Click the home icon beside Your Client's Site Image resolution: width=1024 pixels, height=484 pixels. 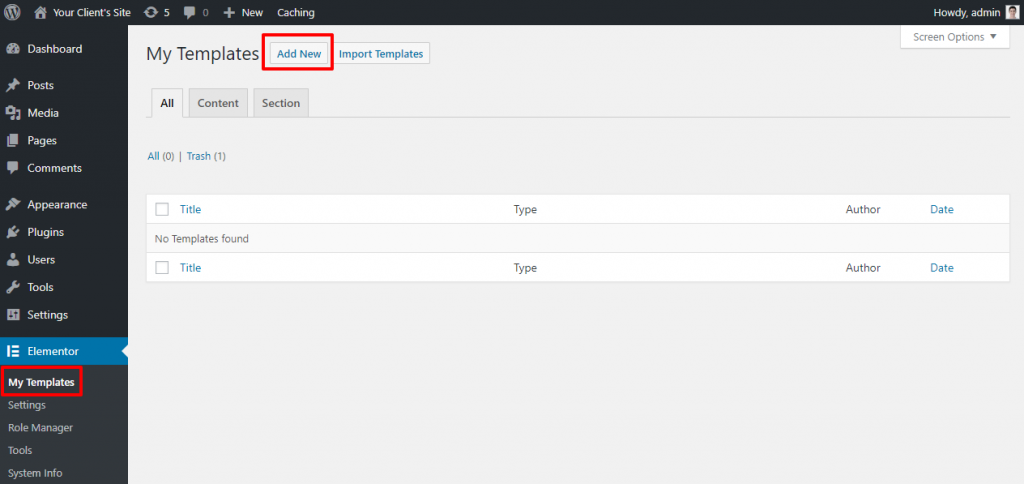click(40, 12)
